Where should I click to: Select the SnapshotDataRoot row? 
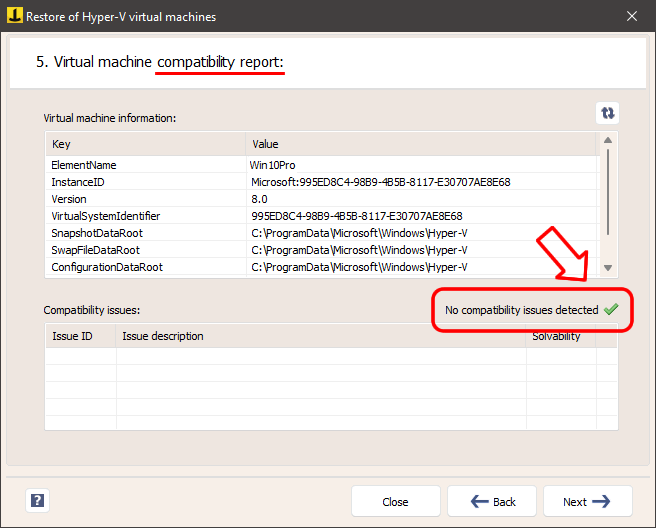(321, 233)
